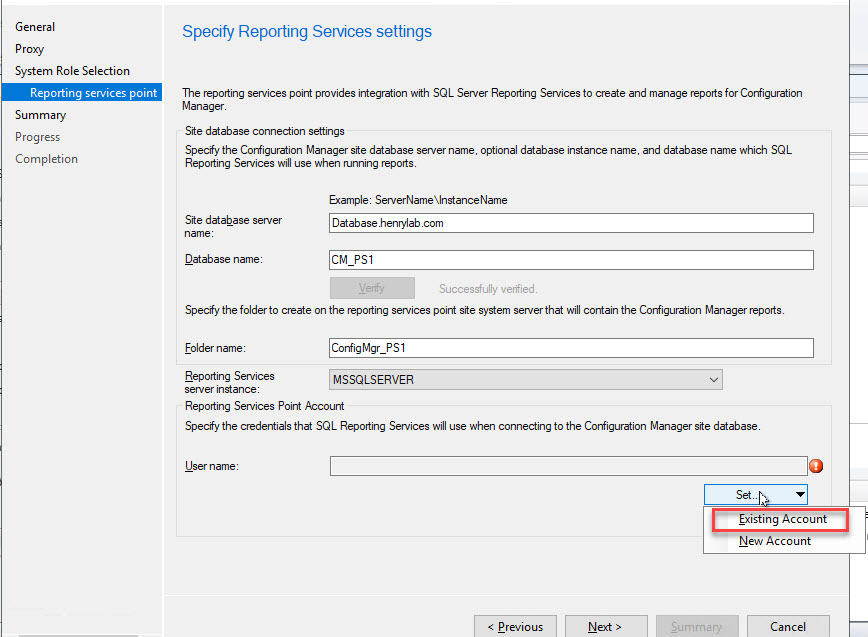Viewport: 868px width, 637px height.
Task: Choose New Account from the Set menu
Action: pos(775,541)
